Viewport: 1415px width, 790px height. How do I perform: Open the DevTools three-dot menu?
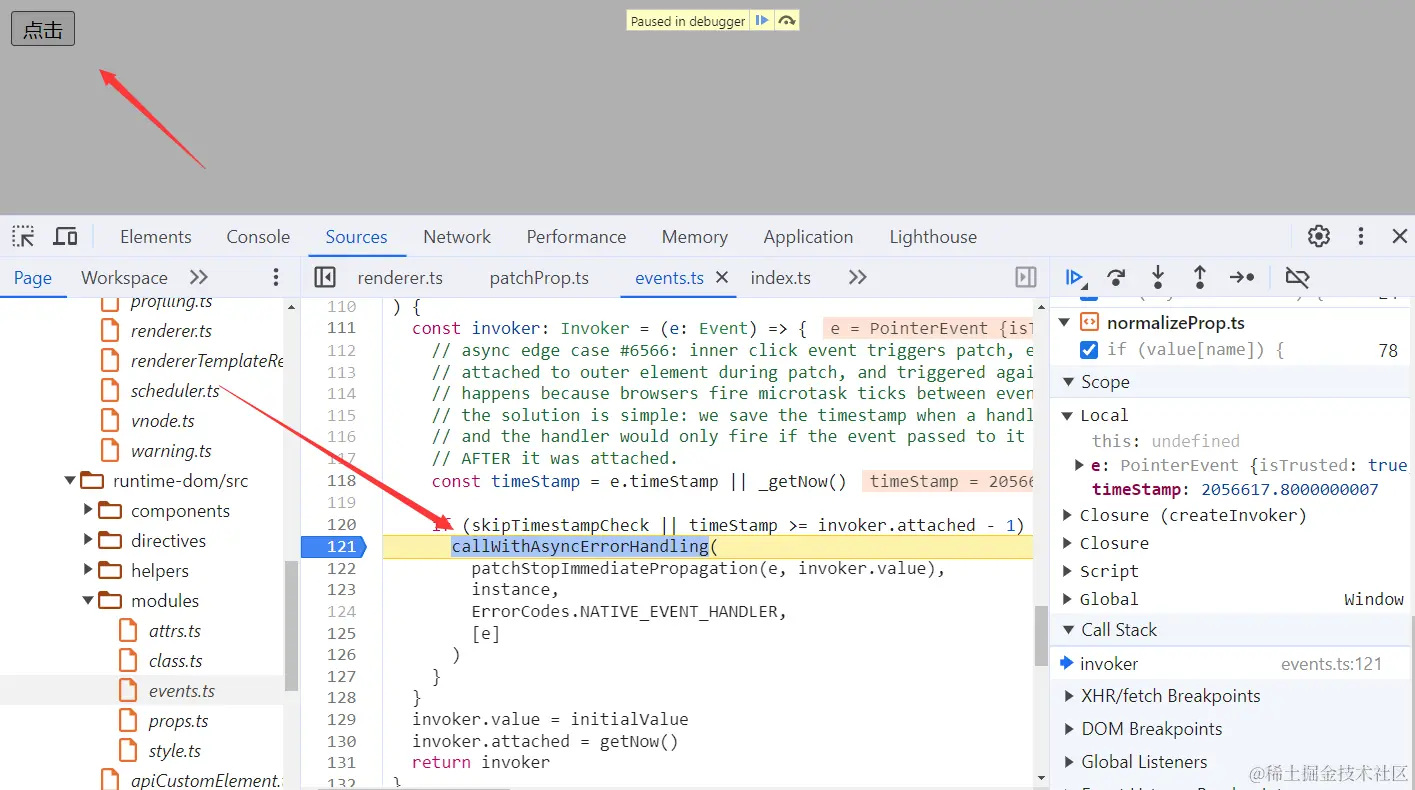(x=1361, y=237)
